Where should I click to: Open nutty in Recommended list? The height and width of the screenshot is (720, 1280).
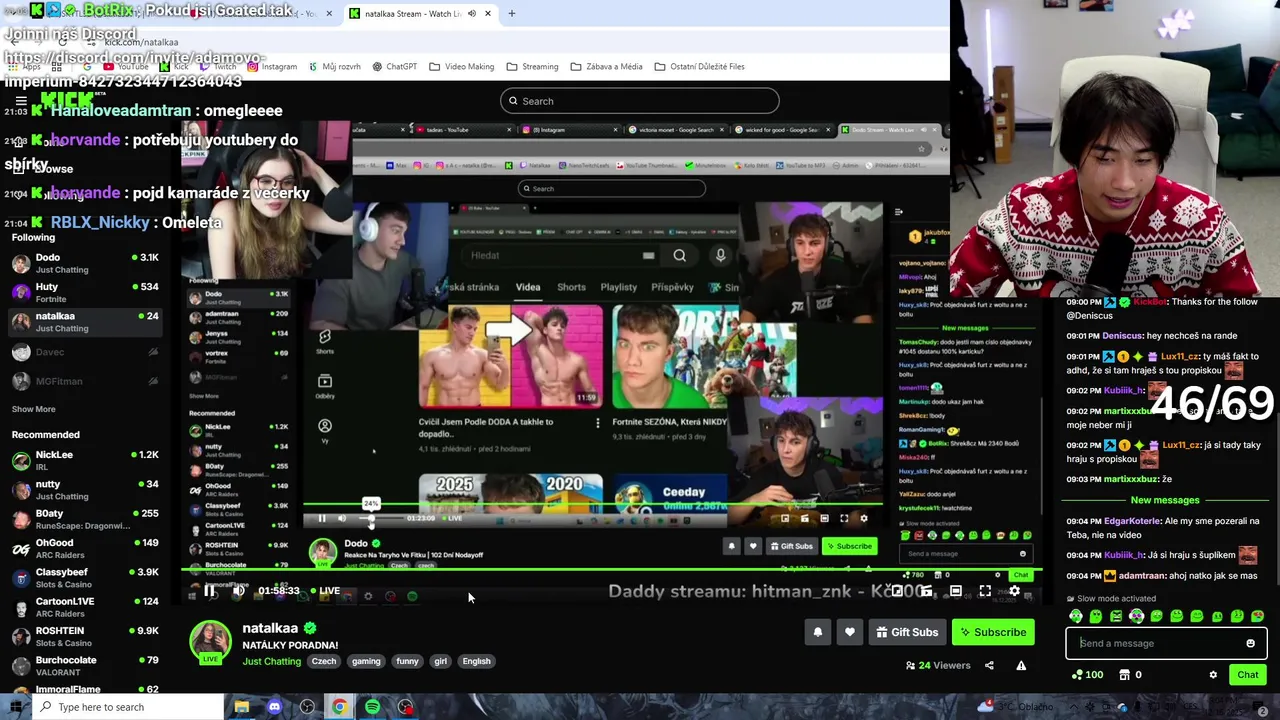pyautogui.click(x=86, y=490)
